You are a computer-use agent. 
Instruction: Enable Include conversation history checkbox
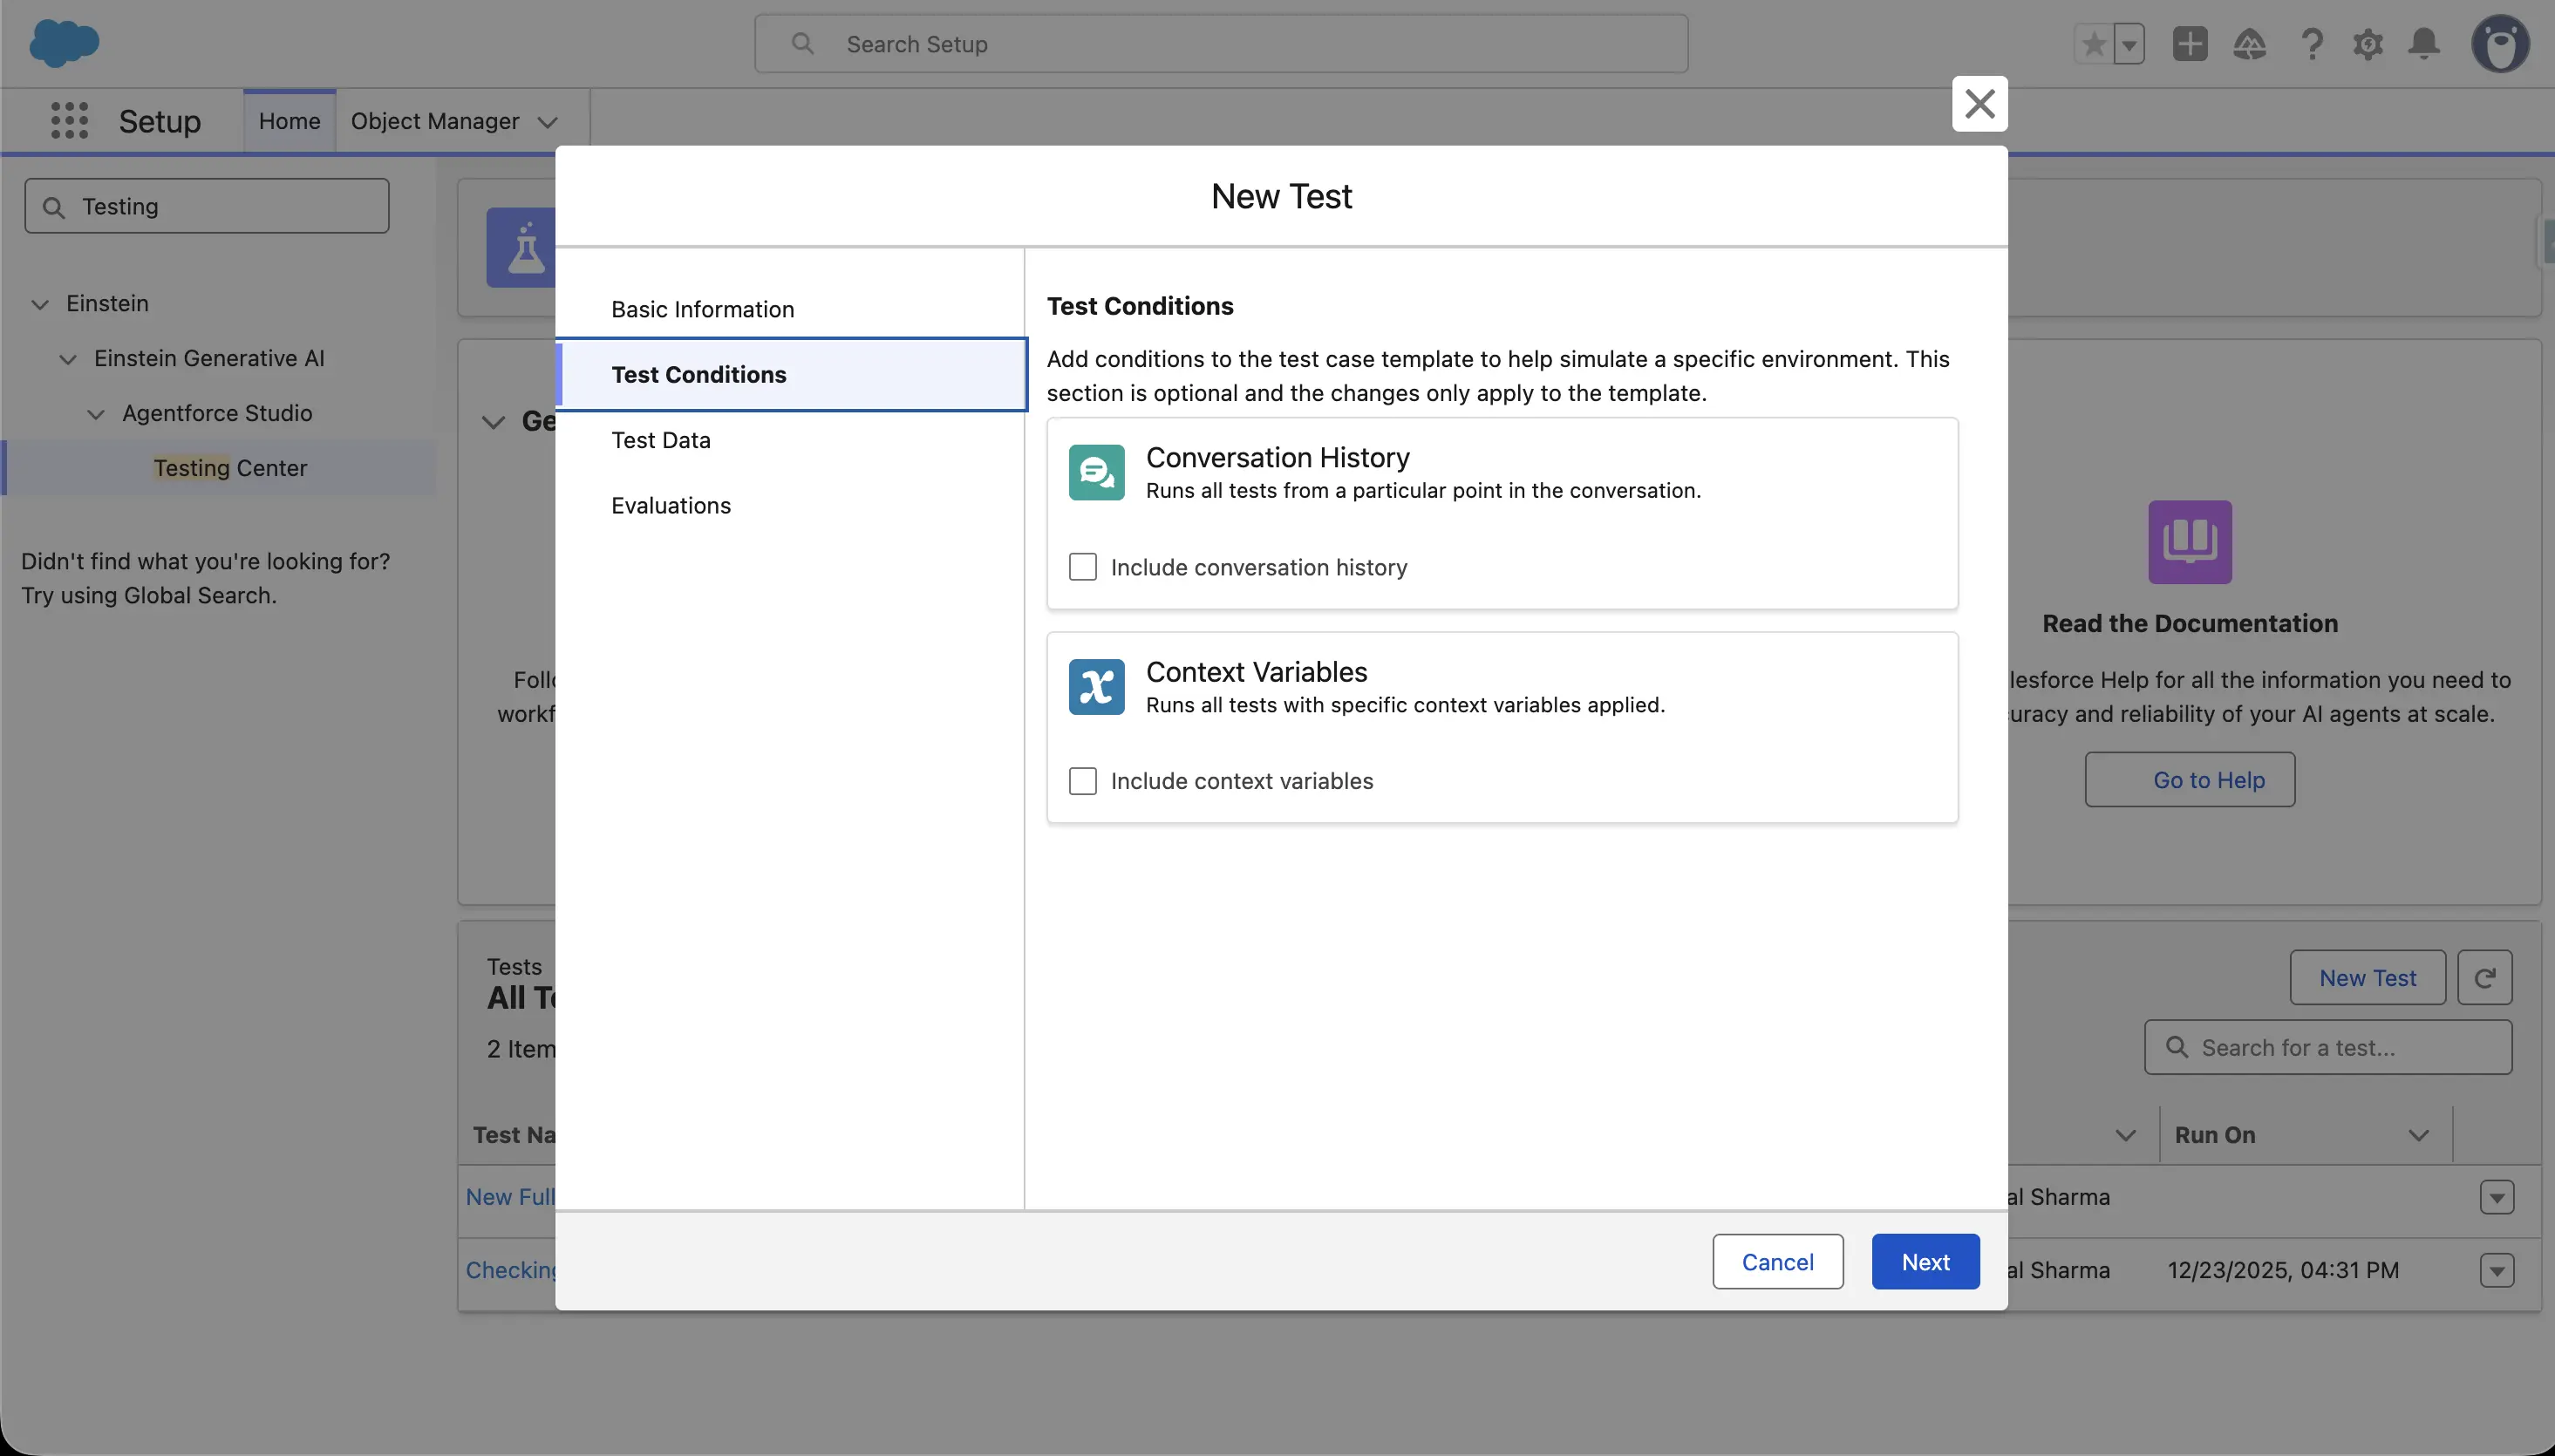pos(1083,567)
